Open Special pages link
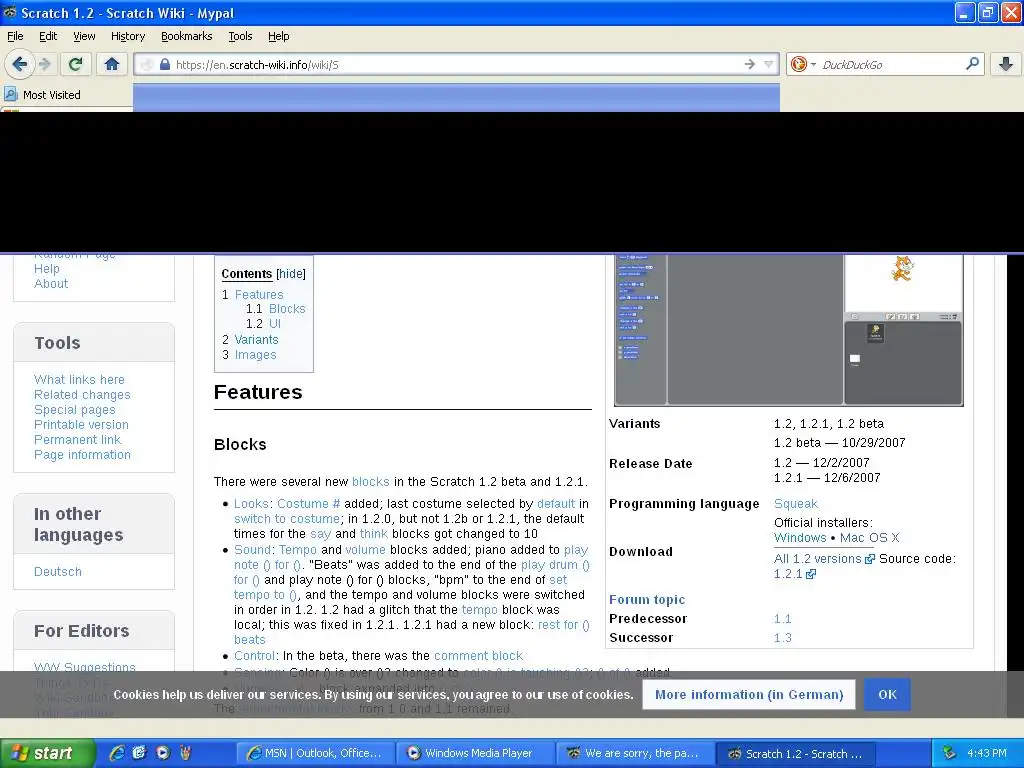The width and height of the screenshot is (1024, 768). 74,409
